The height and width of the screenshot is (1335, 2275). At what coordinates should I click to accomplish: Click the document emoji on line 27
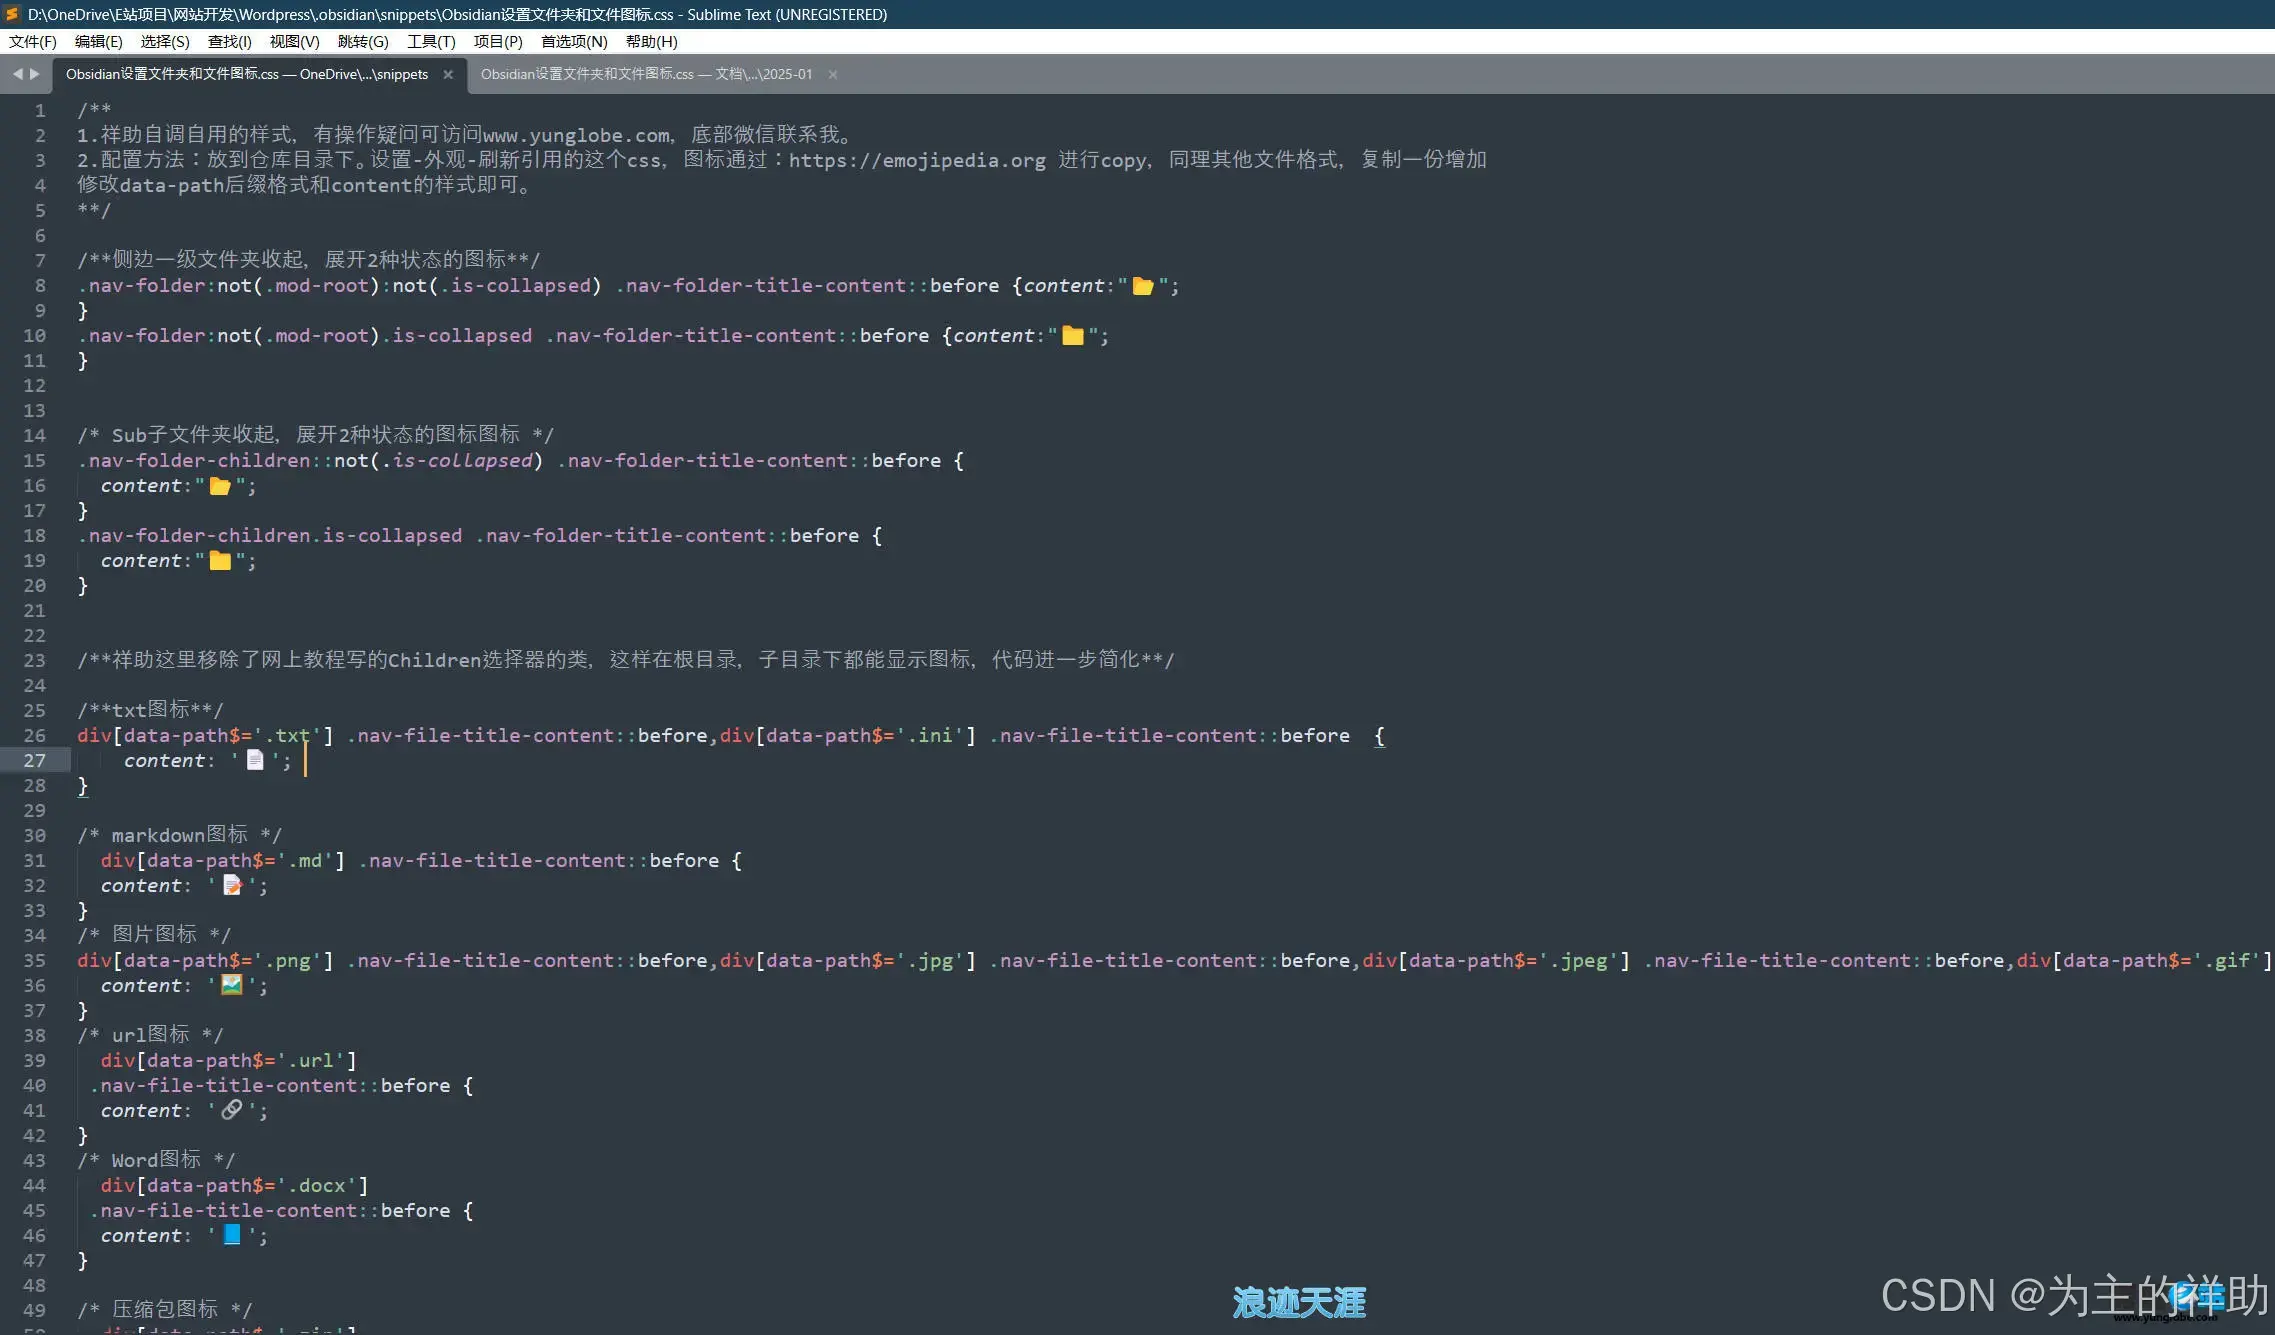click(x=255, y=761)
